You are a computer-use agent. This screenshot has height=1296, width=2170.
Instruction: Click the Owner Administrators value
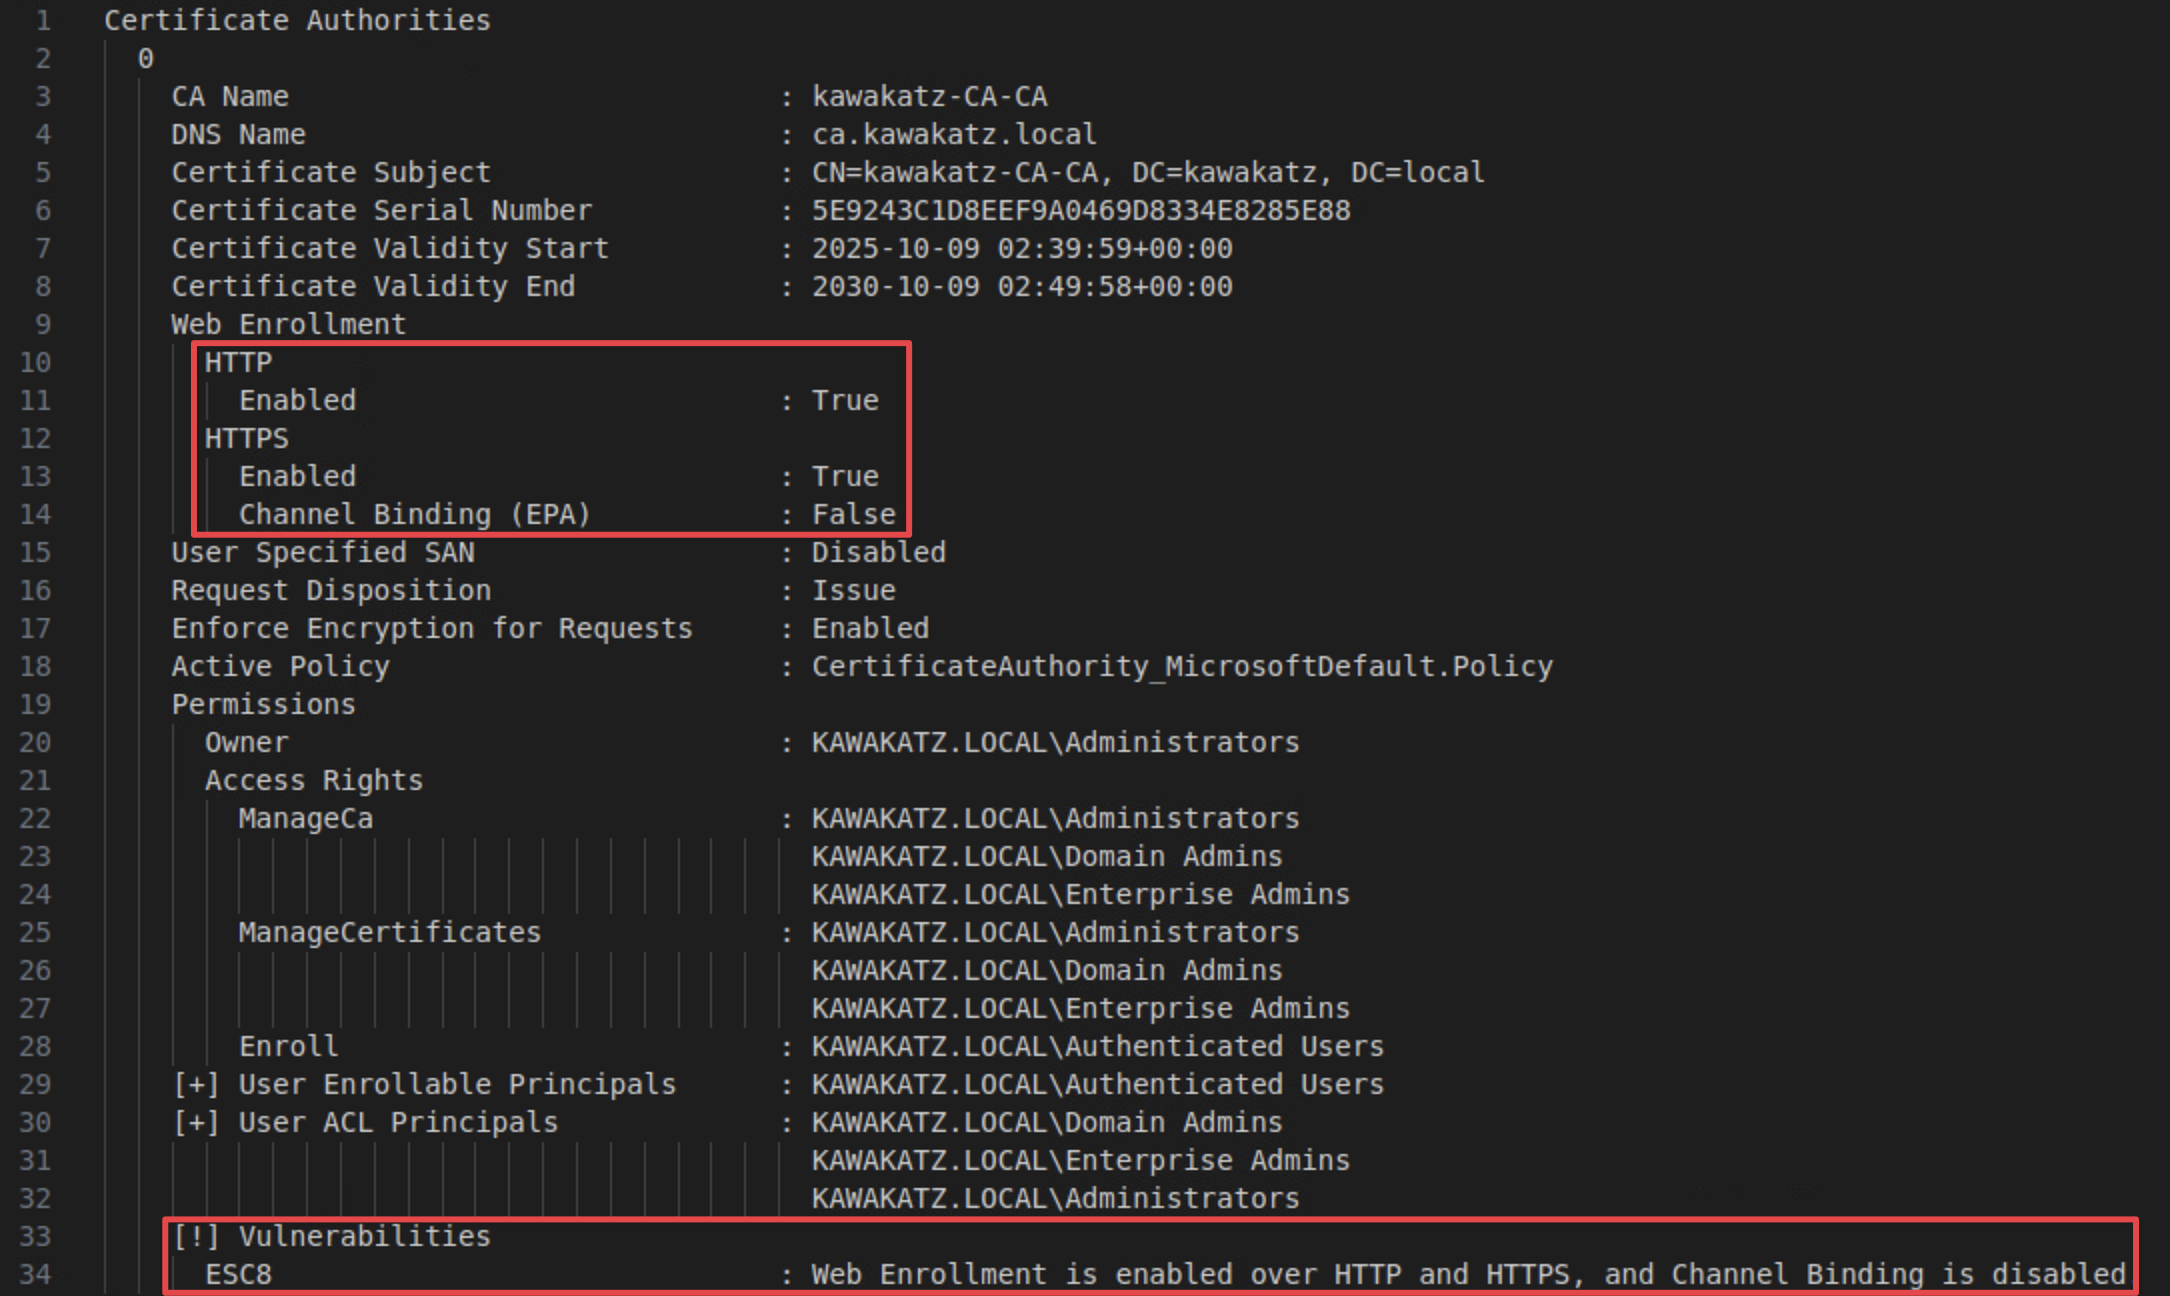pyautogui.click(x=1054, y=742)
